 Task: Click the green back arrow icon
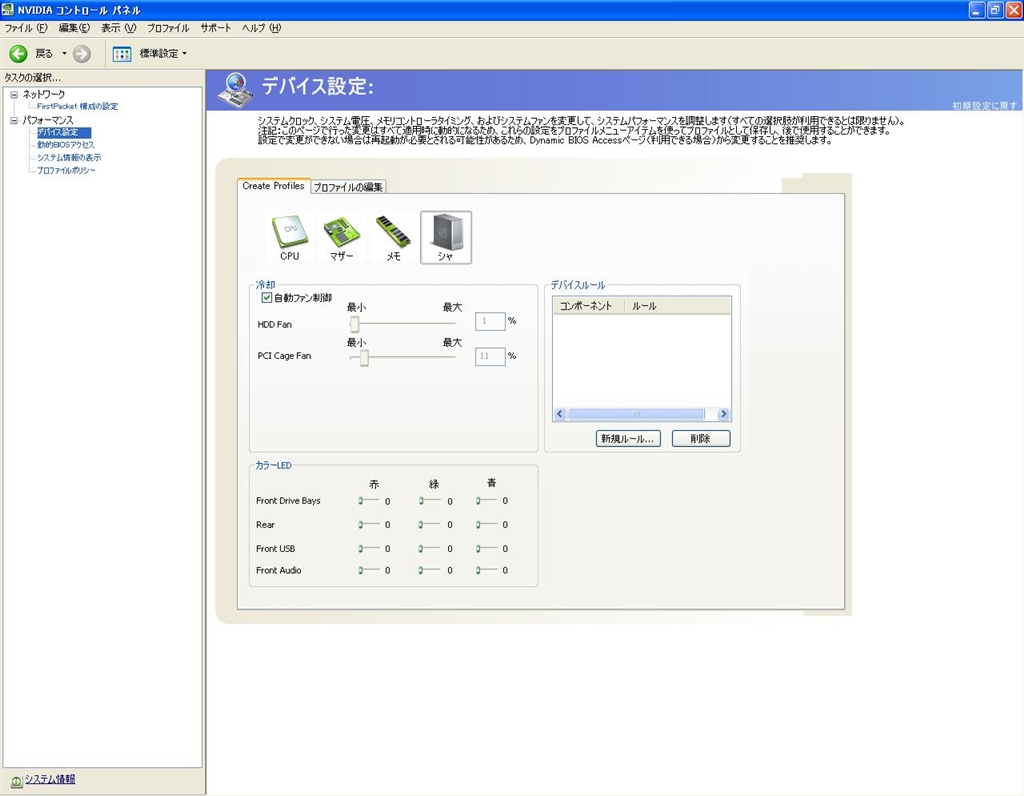(x=18, y=54)
